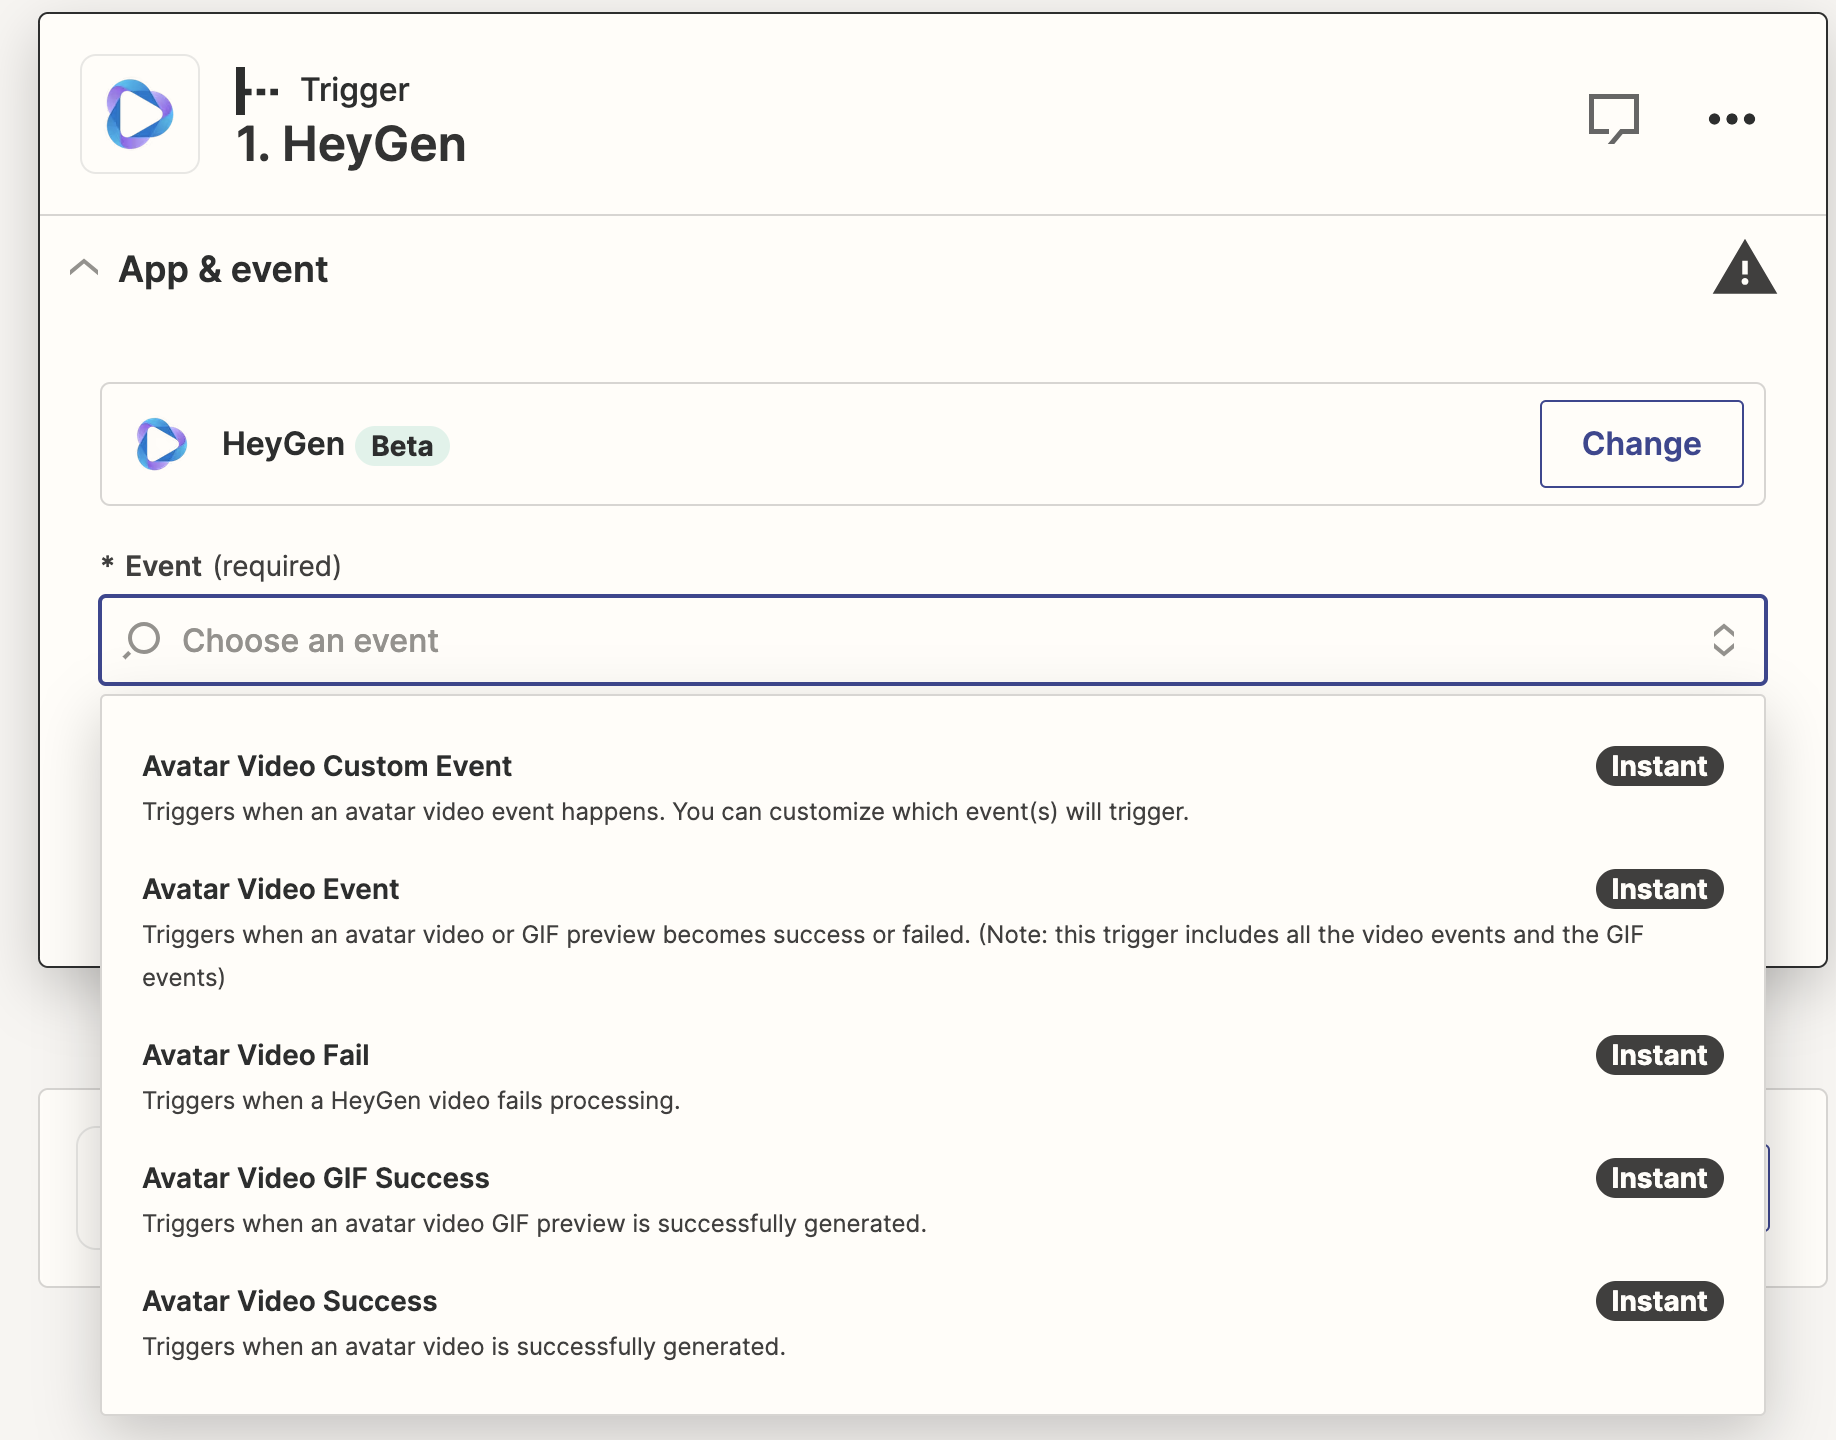
Task: Click the warning triangle icon
Action: tap(1744, 268)
